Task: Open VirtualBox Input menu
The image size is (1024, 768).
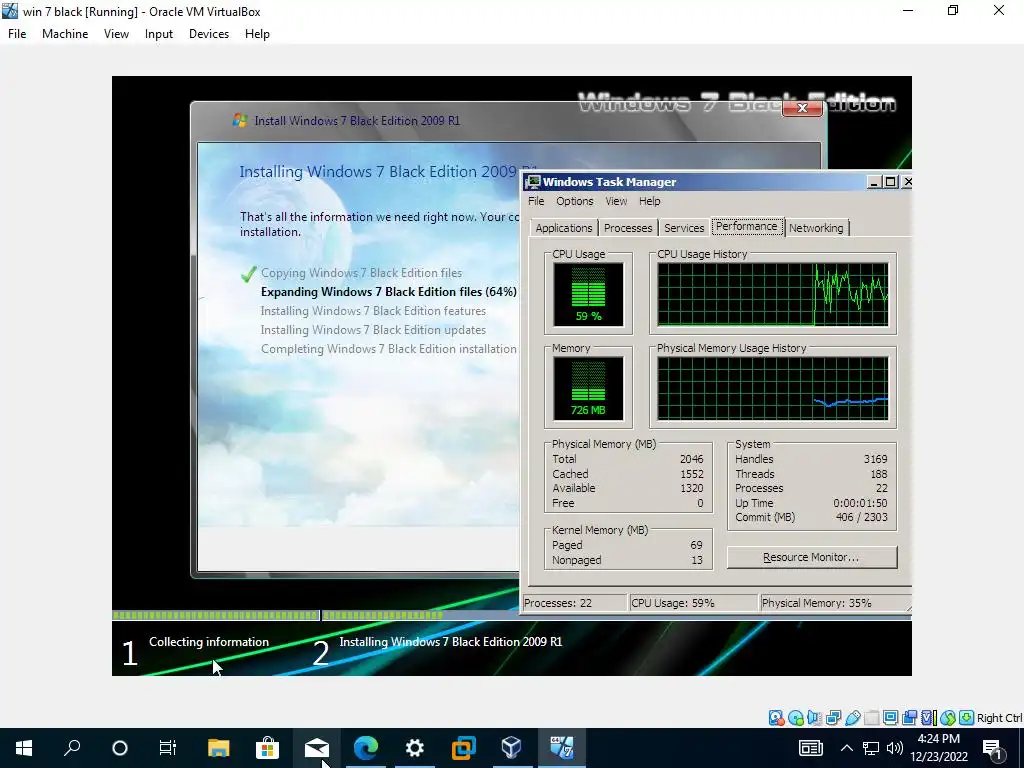Action: [x=159, y=34]
